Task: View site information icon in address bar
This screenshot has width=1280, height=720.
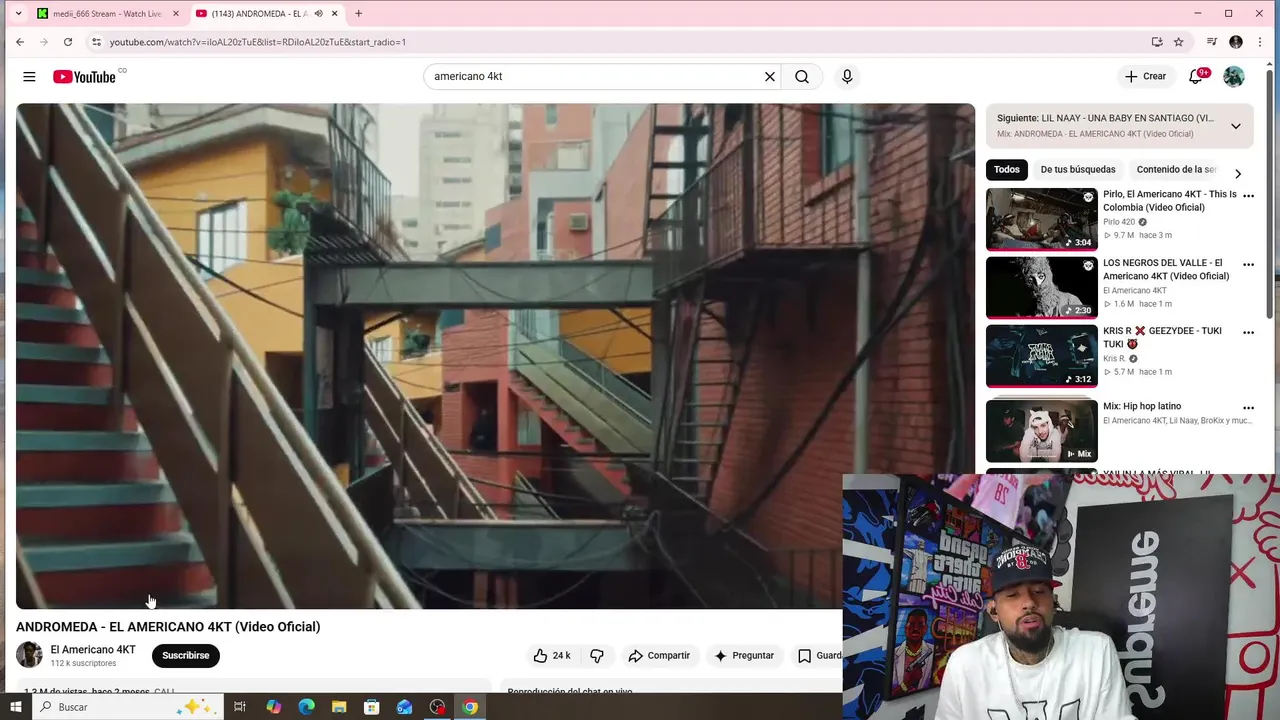Action: (96, 42)
